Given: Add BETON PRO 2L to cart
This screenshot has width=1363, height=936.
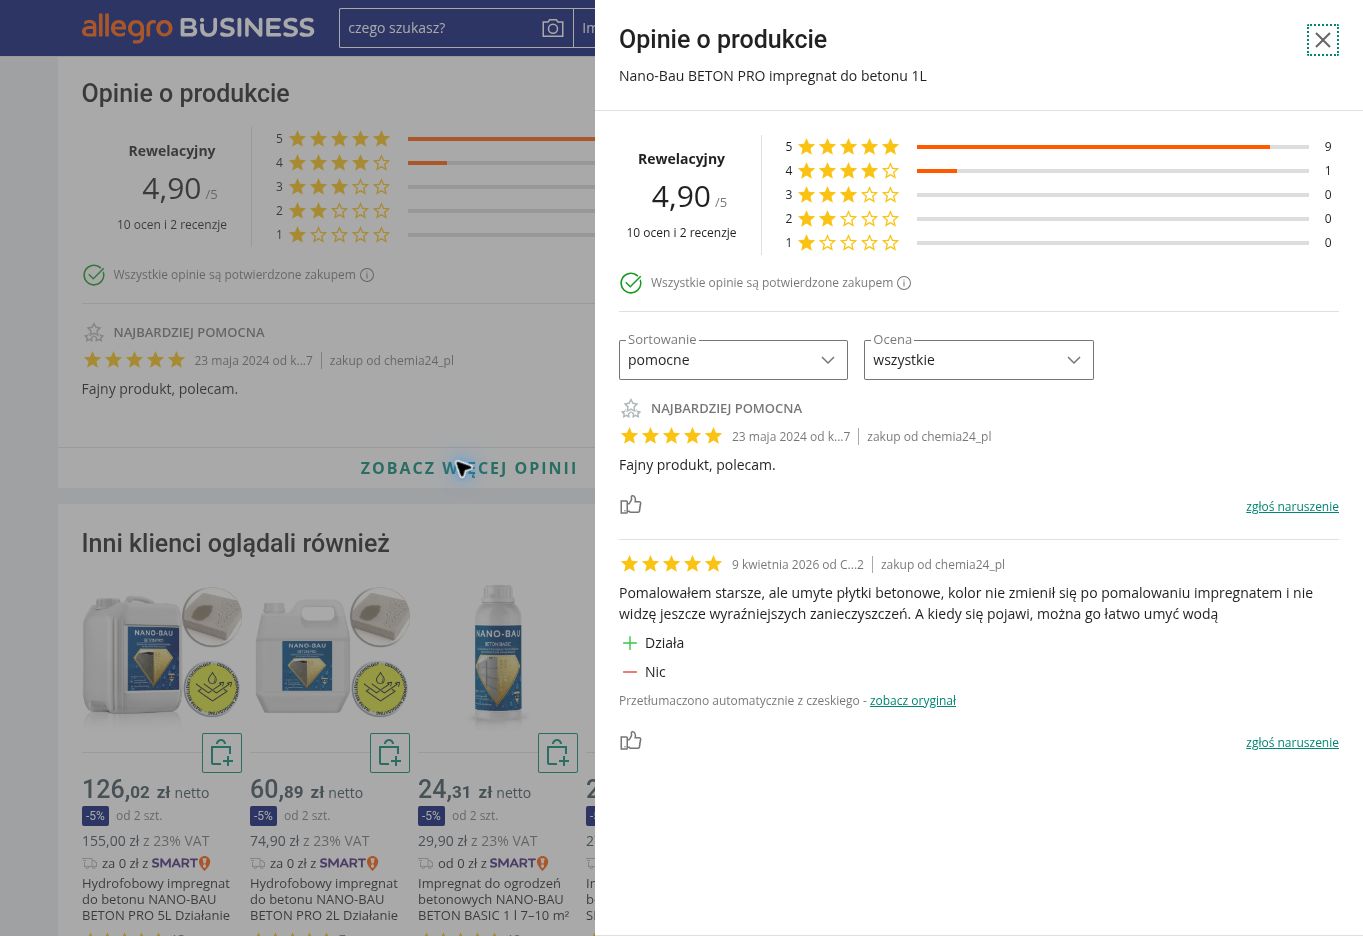Looking at the screenshot, I should pos(390,753).
